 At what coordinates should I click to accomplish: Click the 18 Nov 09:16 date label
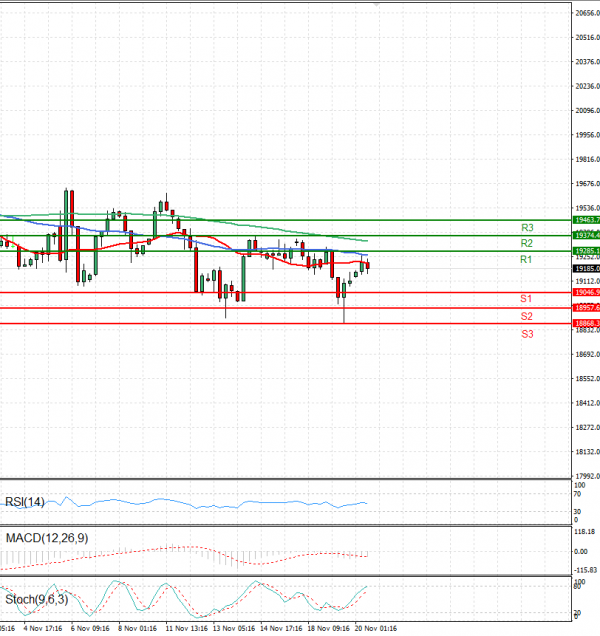[329, 628]
